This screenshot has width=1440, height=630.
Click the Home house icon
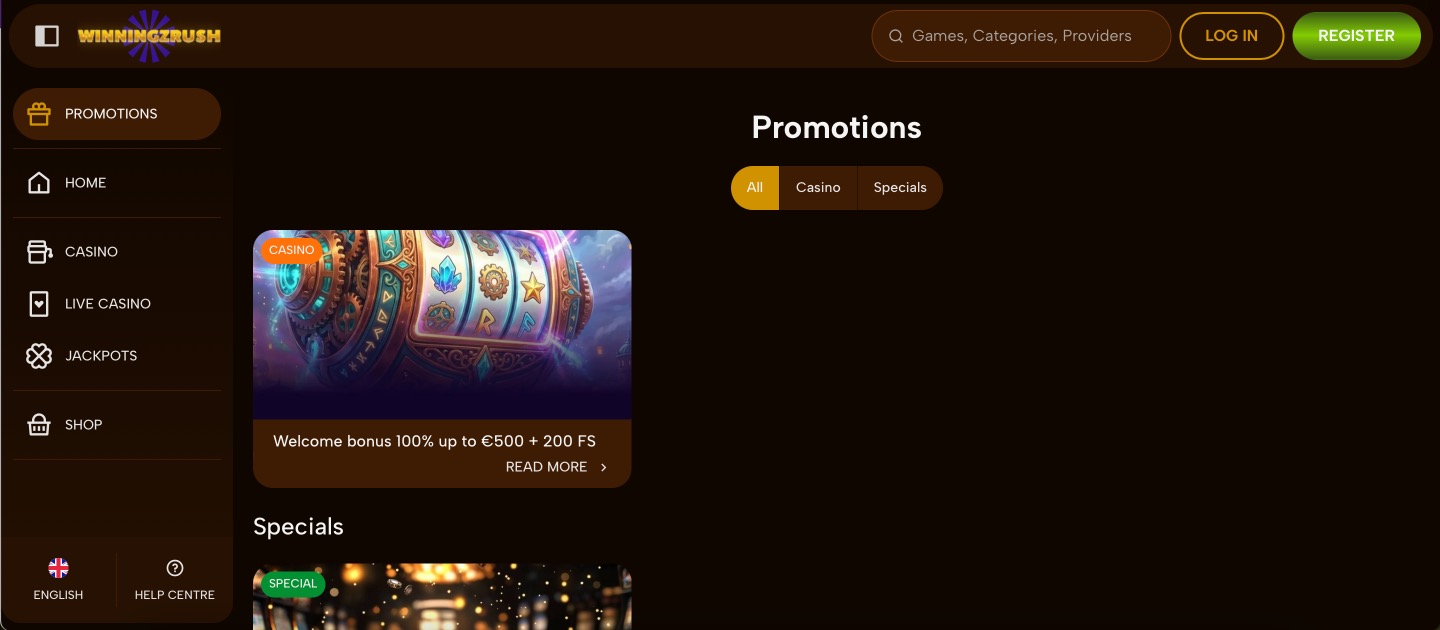click(39, 183)
